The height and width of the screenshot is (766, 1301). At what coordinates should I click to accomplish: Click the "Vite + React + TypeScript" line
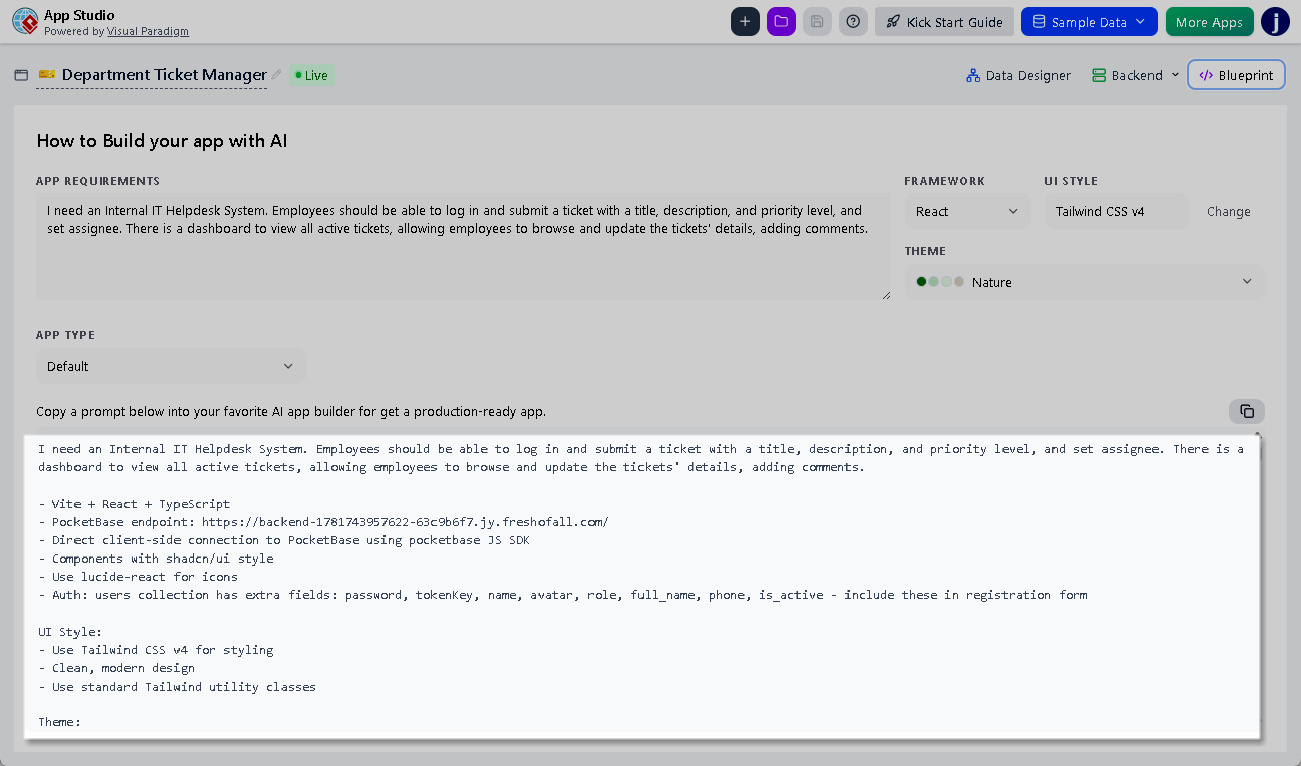coord(134,504)
